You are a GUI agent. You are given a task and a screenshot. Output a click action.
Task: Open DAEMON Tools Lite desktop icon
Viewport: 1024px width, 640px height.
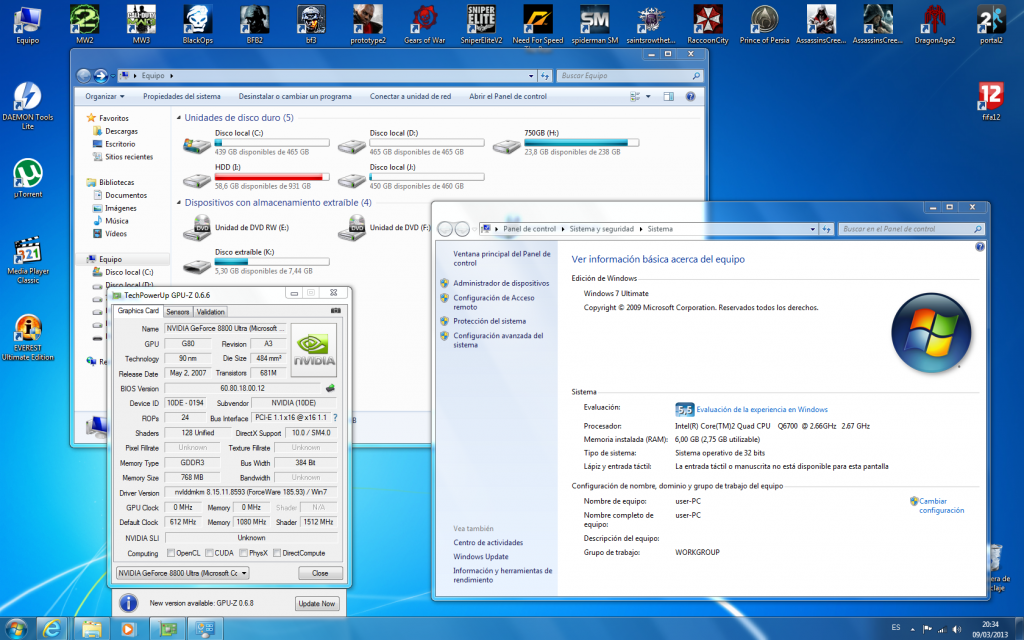click(27, 106)
